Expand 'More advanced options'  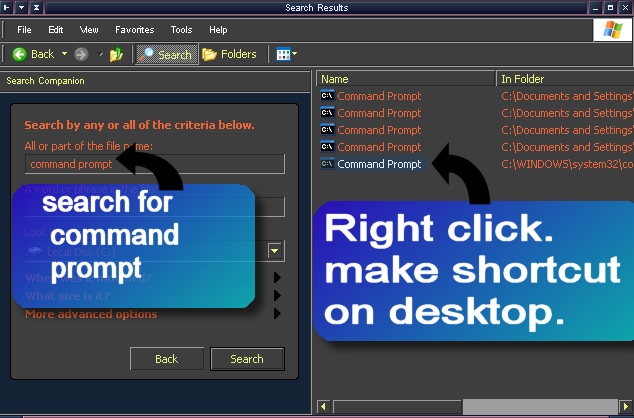(x=277, y=313)
